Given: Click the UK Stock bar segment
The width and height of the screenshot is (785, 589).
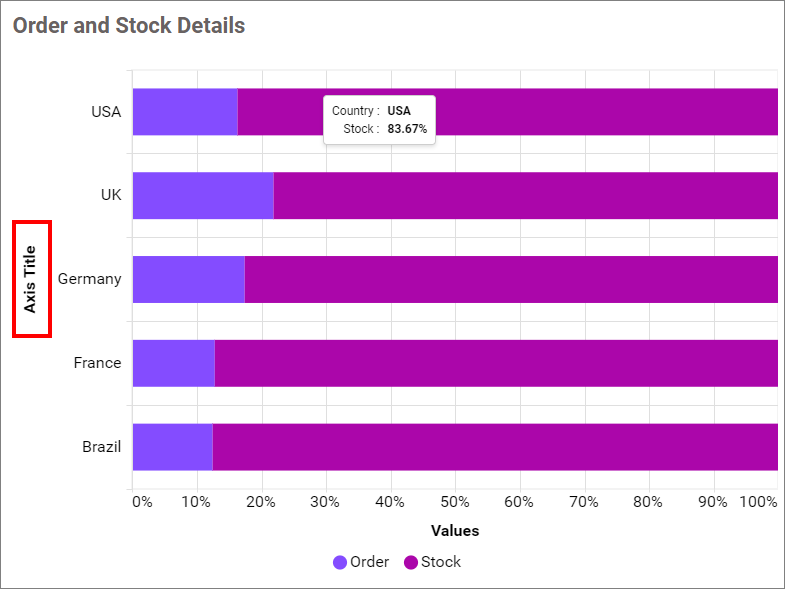Looking at the screenshot, I should click(x=525, y=196).
